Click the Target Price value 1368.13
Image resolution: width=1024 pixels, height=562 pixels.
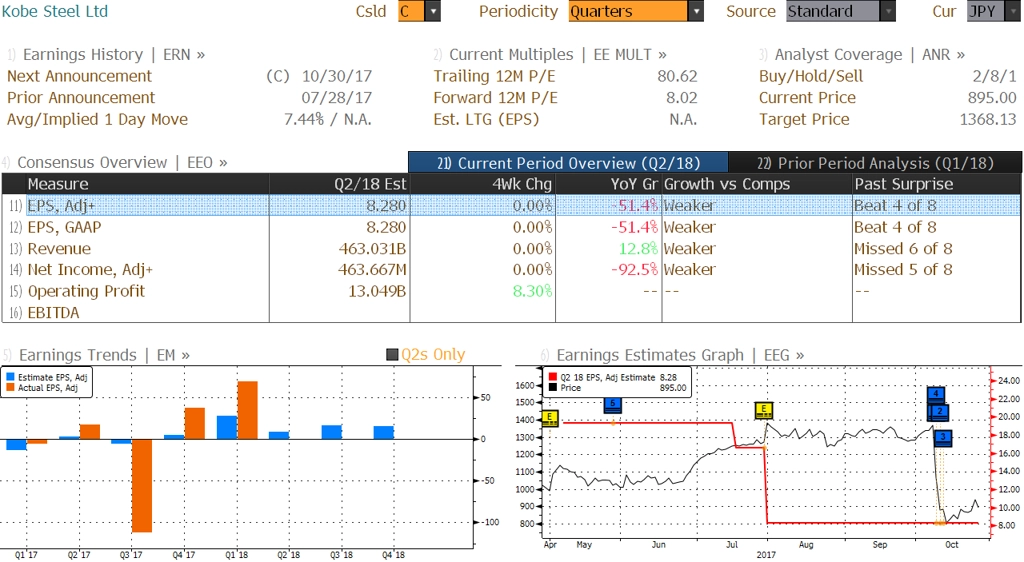coord(987,119)
